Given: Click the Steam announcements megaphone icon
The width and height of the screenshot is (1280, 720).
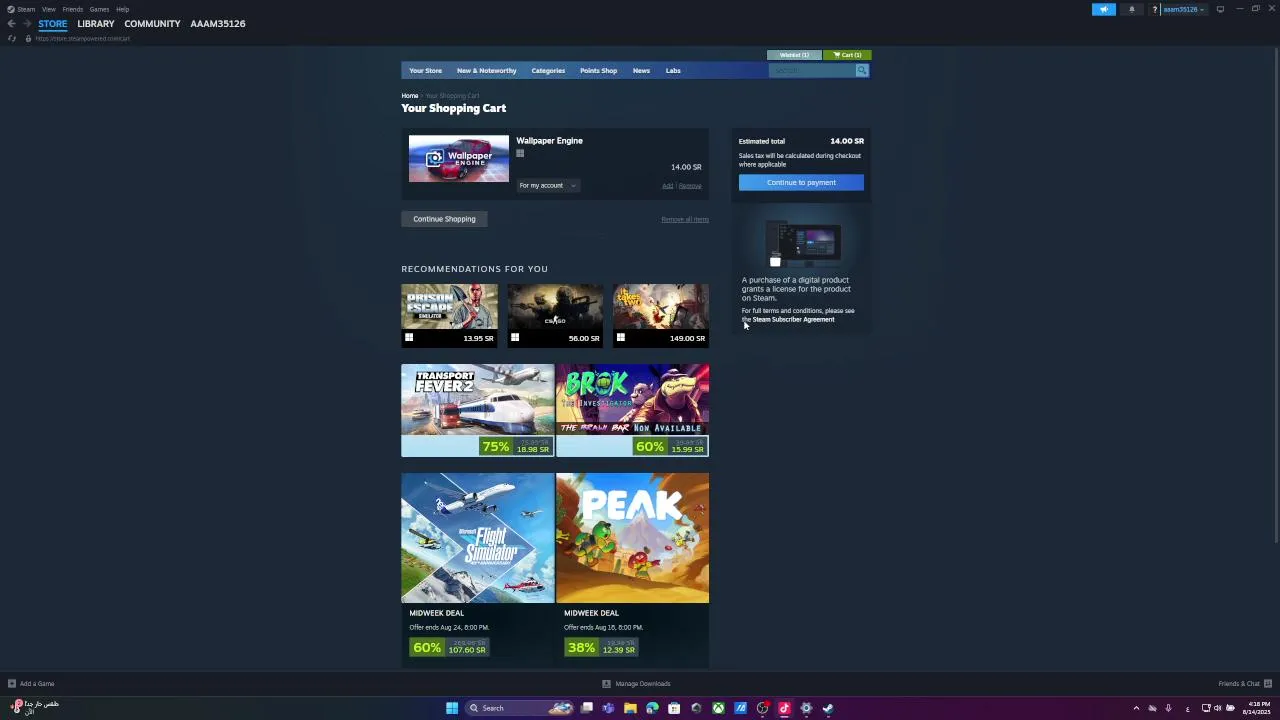Looking at the screenshot, I should tap(1104, 9).
